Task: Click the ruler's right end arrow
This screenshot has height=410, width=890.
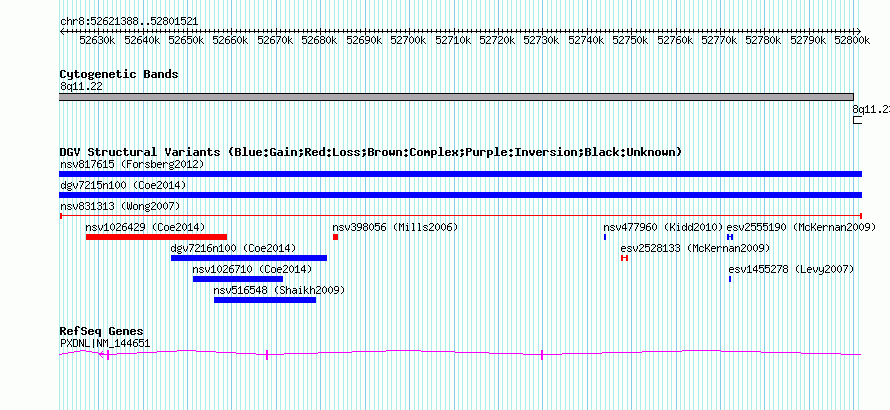Action: click(x=858, y=32)
